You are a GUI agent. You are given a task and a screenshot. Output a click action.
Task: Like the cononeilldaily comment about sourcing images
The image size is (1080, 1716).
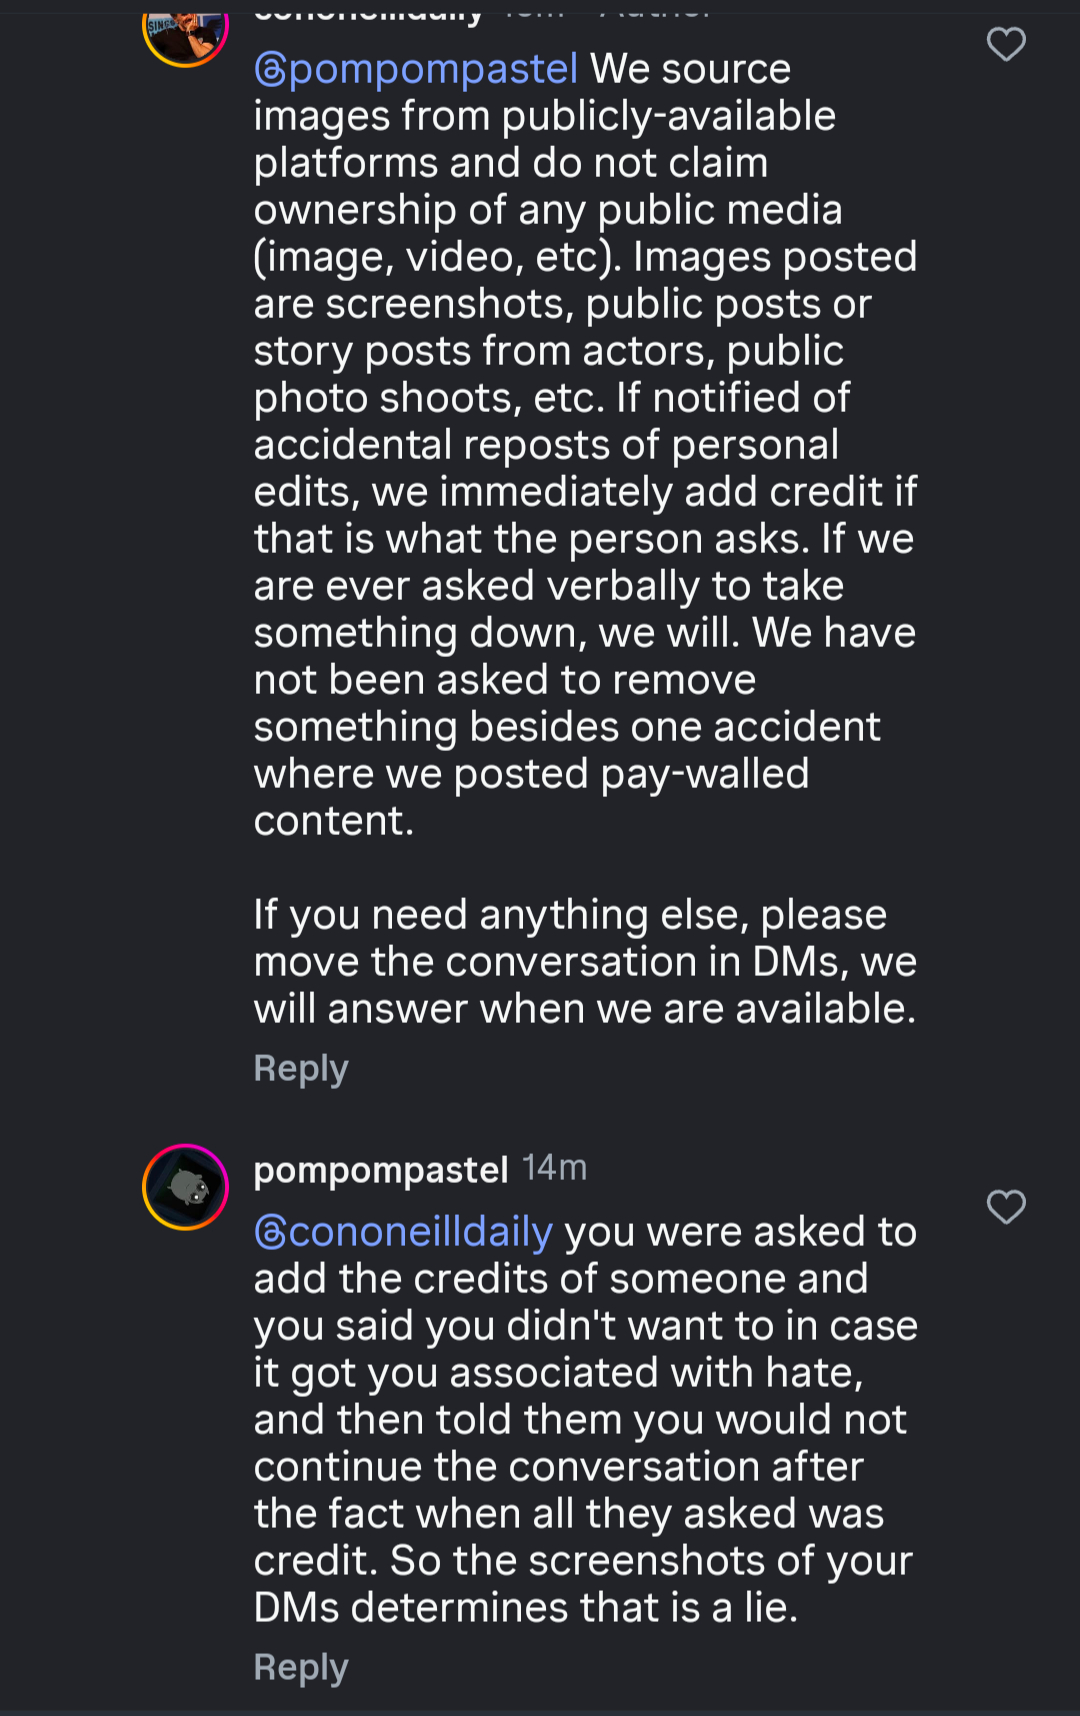tap(1006, 45)
